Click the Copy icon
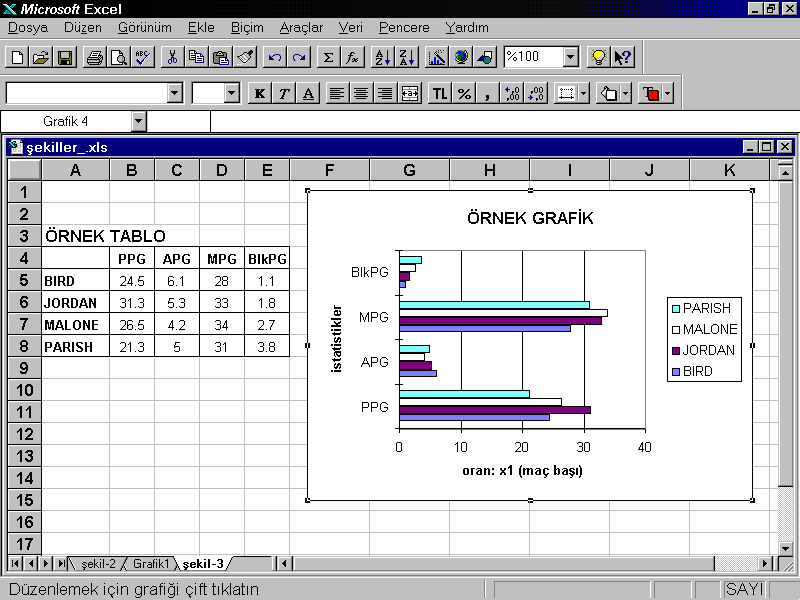The image size is (800, 600). [x=196, y=57]
